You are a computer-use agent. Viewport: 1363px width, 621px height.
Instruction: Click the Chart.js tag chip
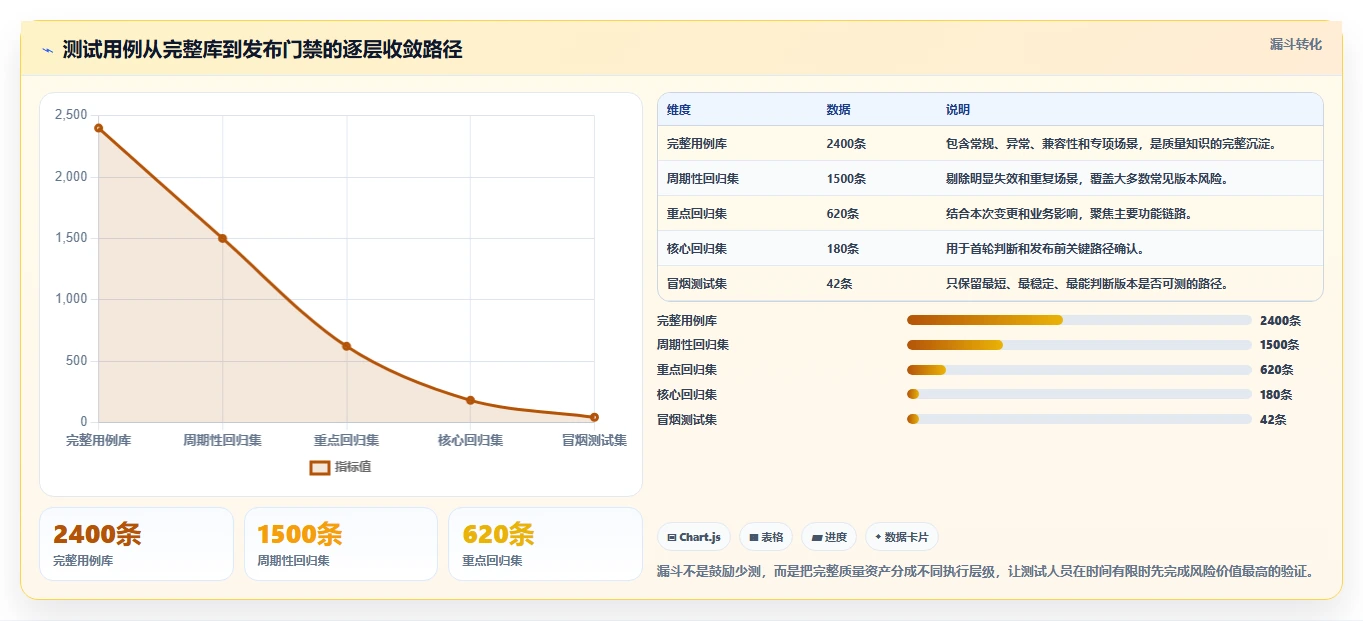coord(694,537)
